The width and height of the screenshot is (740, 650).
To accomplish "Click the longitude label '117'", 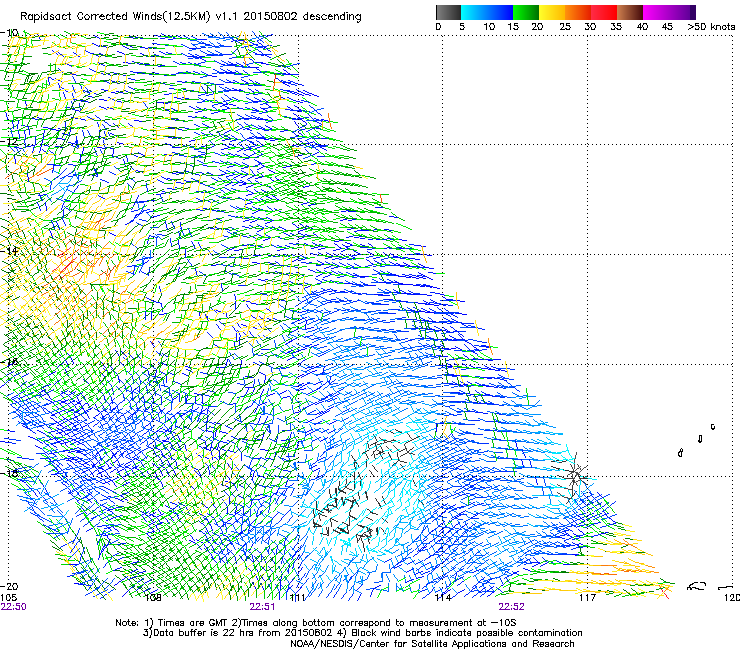I will tap(587, 598).
